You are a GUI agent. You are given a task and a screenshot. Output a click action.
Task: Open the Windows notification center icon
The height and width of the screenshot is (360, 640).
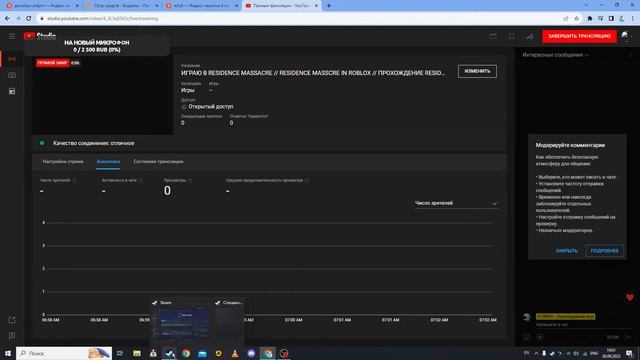tap(629, 353)
